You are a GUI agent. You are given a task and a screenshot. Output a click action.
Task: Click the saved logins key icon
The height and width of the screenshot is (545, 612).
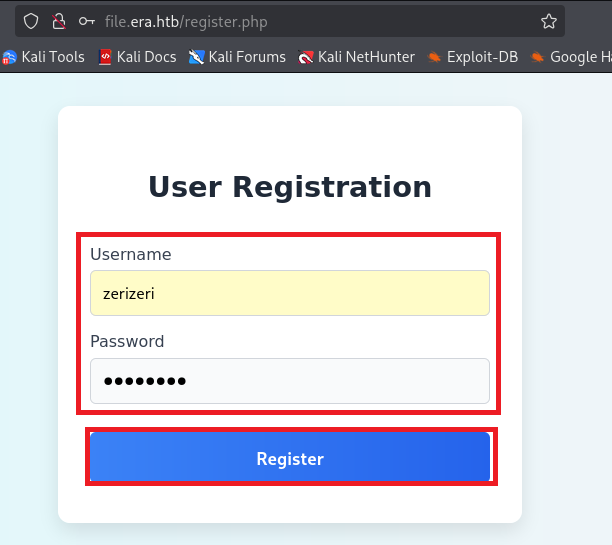[87, 21]
